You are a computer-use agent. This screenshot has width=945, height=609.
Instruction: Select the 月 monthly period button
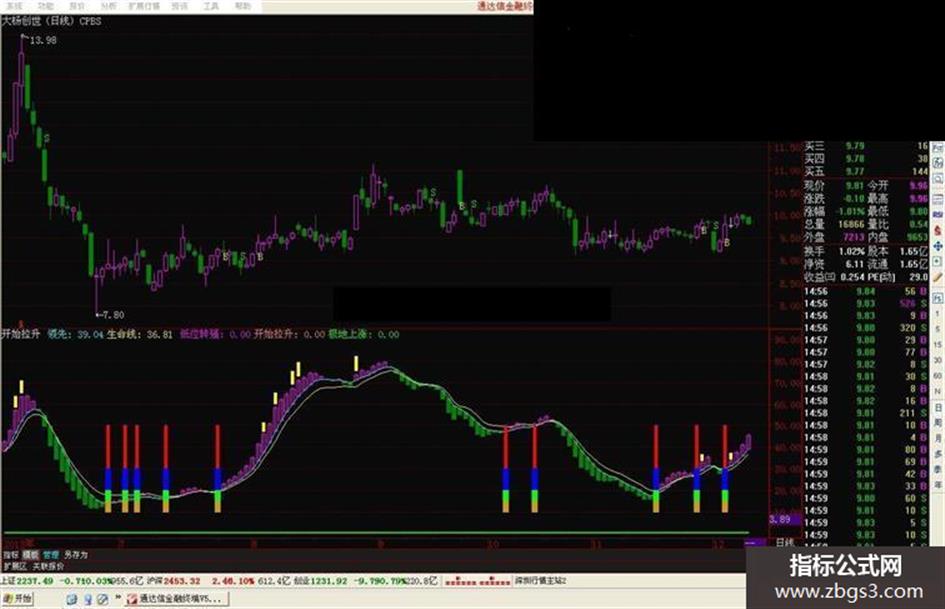click(938, 438)
